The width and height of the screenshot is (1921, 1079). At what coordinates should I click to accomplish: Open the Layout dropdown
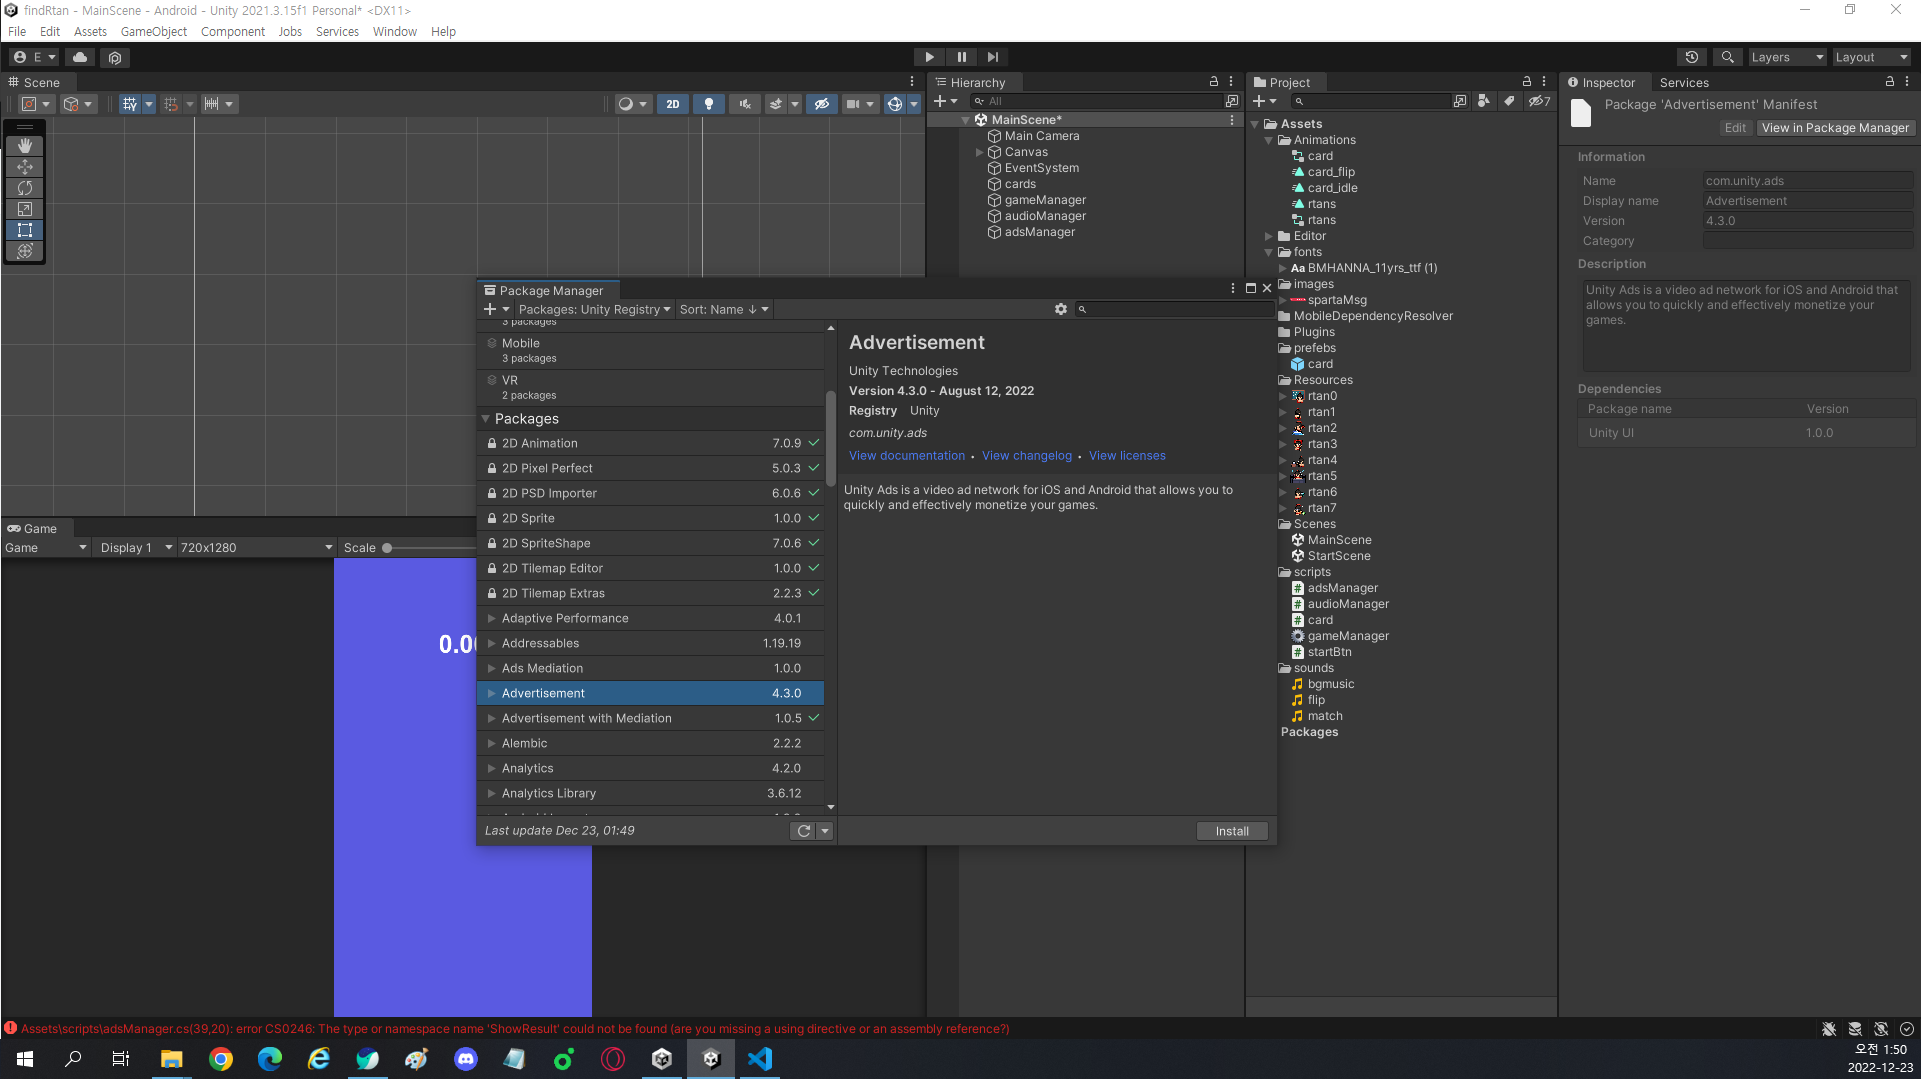(x=1871, y=57)
